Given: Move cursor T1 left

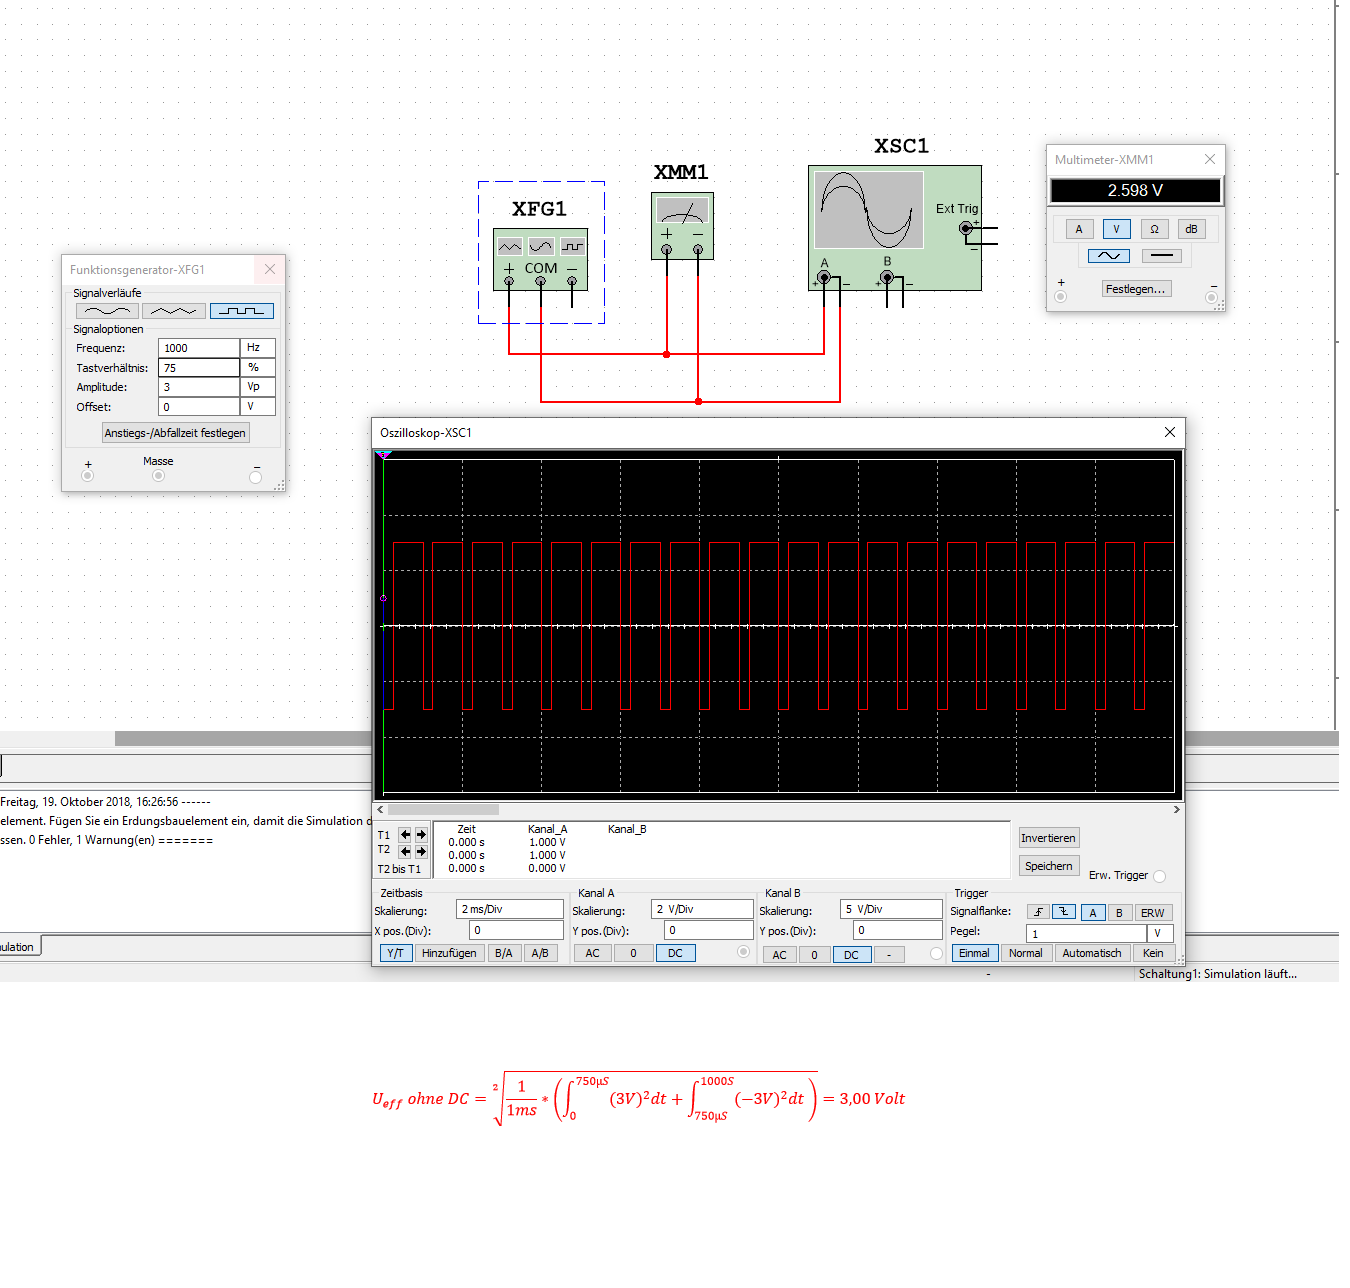Looking at the screenshot, I should pyautogui.click(x=405, y=834).
